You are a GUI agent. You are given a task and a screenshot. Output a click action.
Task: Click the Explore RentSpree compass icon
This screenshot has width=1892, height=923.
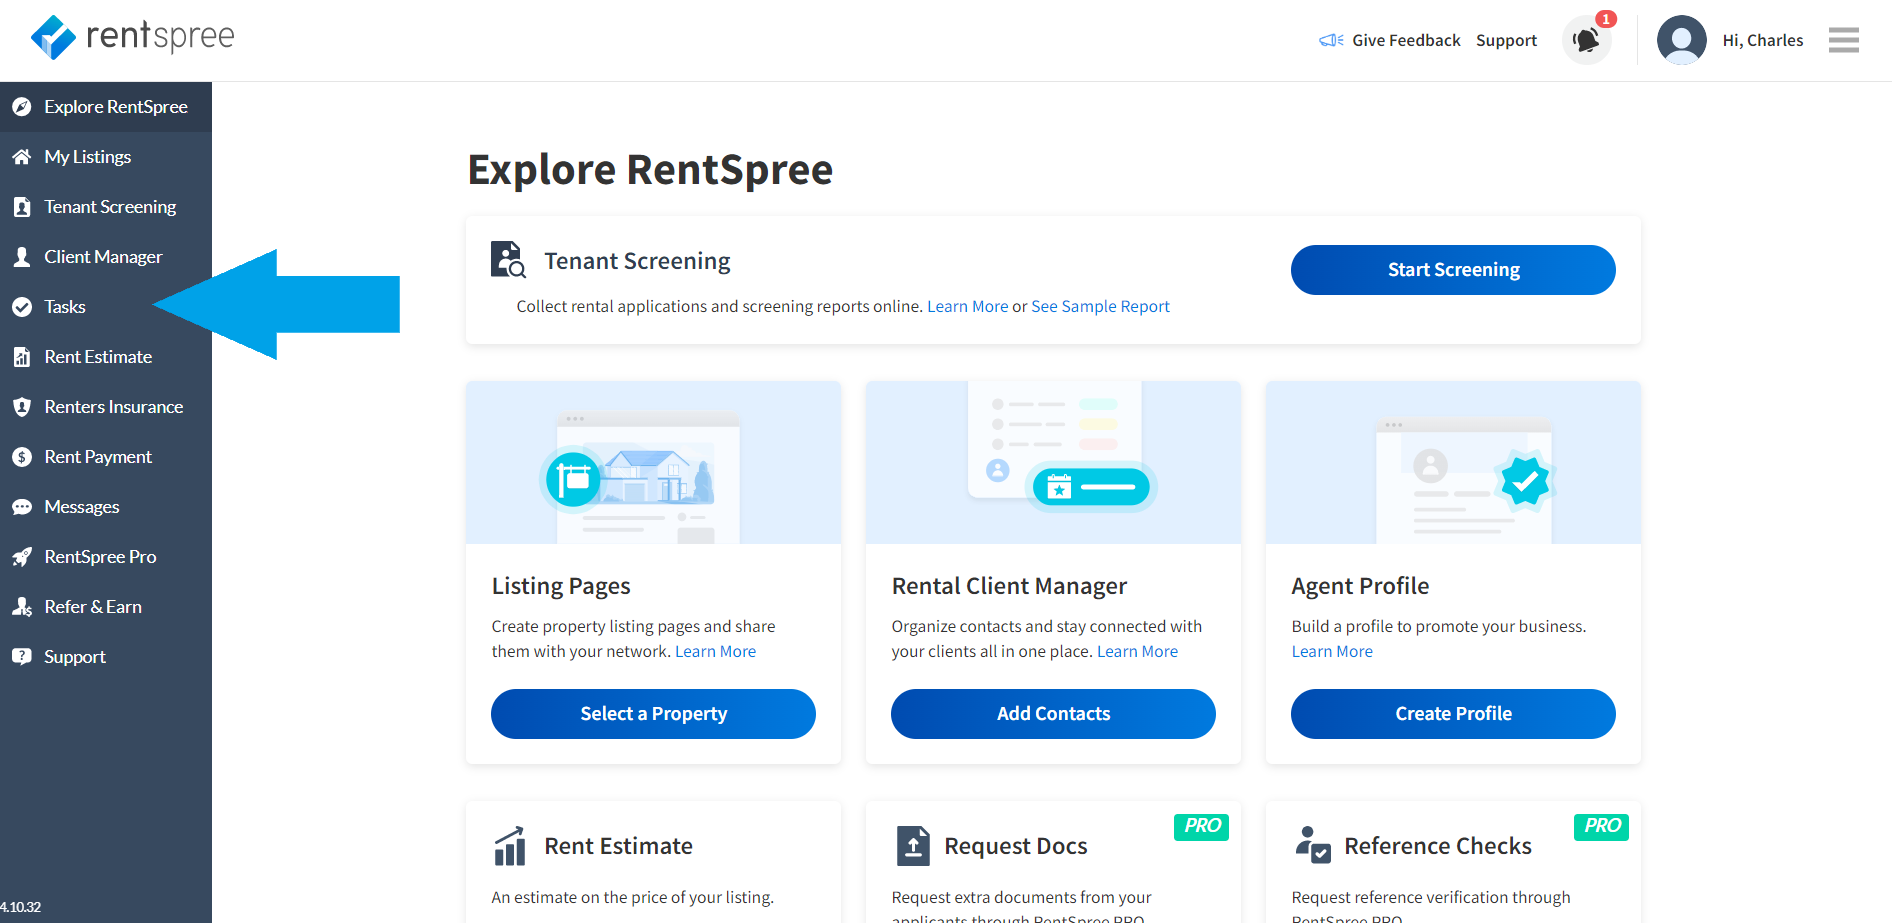click(22, 107)
